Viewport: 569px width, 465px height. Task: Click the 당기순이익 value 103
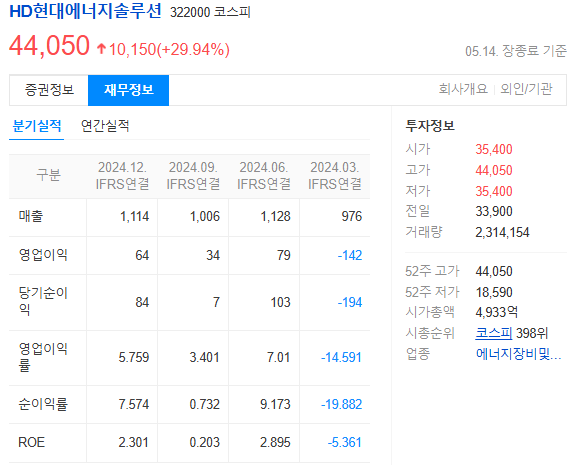[x=281, y=302]
